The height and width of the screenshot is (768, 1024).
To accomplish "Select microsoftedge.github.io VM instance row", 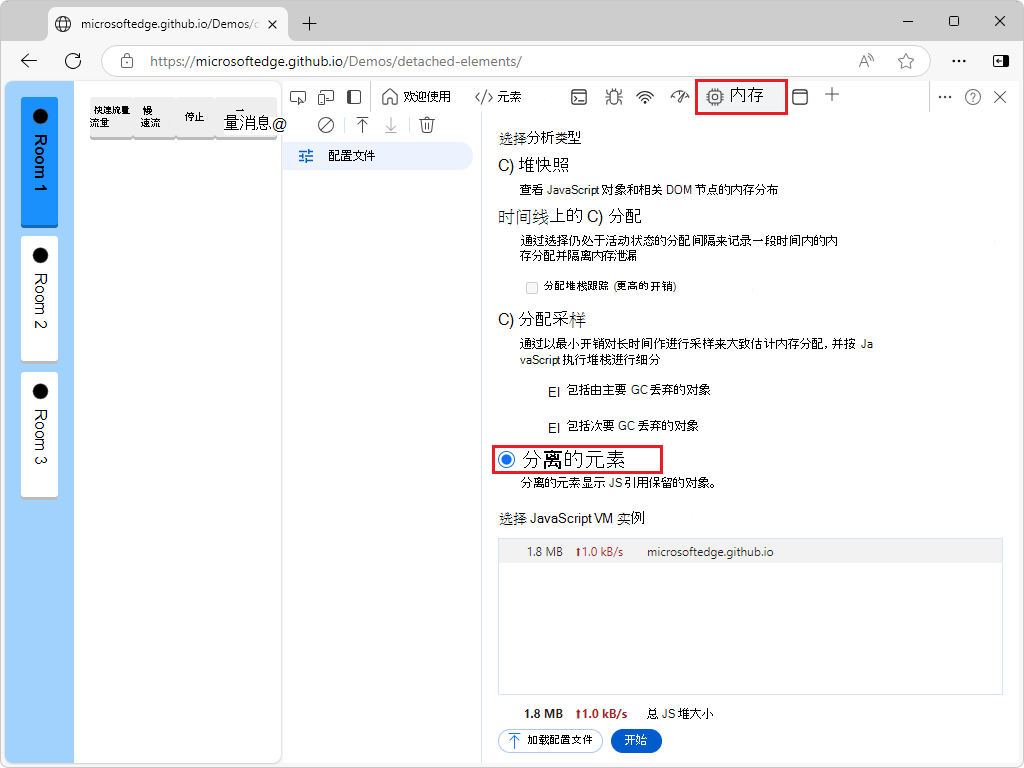I will point(750,552).
